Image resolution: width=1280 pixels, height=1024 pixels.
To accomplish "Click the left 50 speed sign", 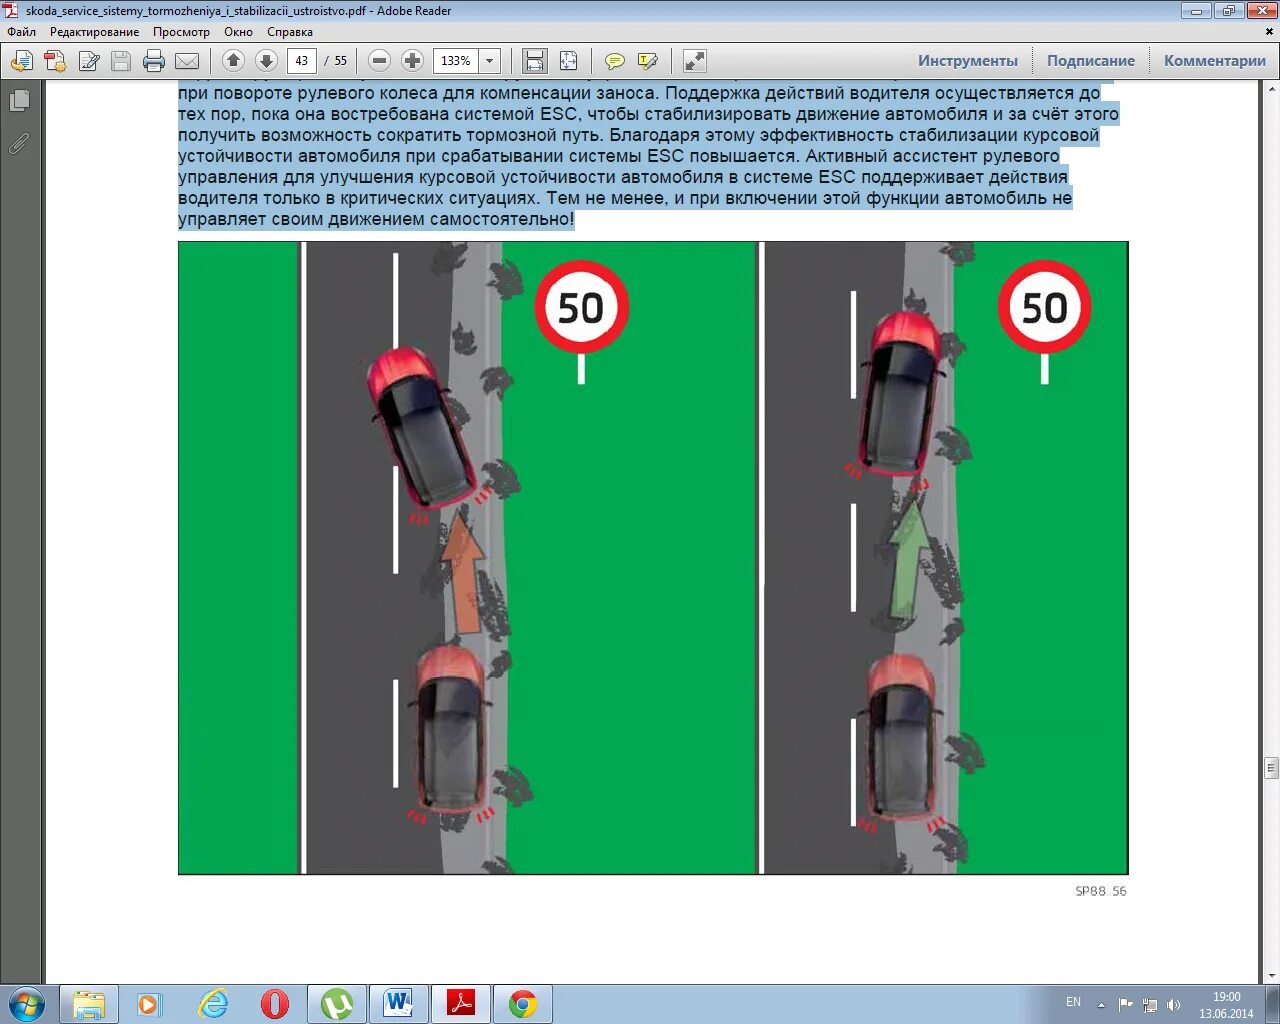I will point(581,308).
